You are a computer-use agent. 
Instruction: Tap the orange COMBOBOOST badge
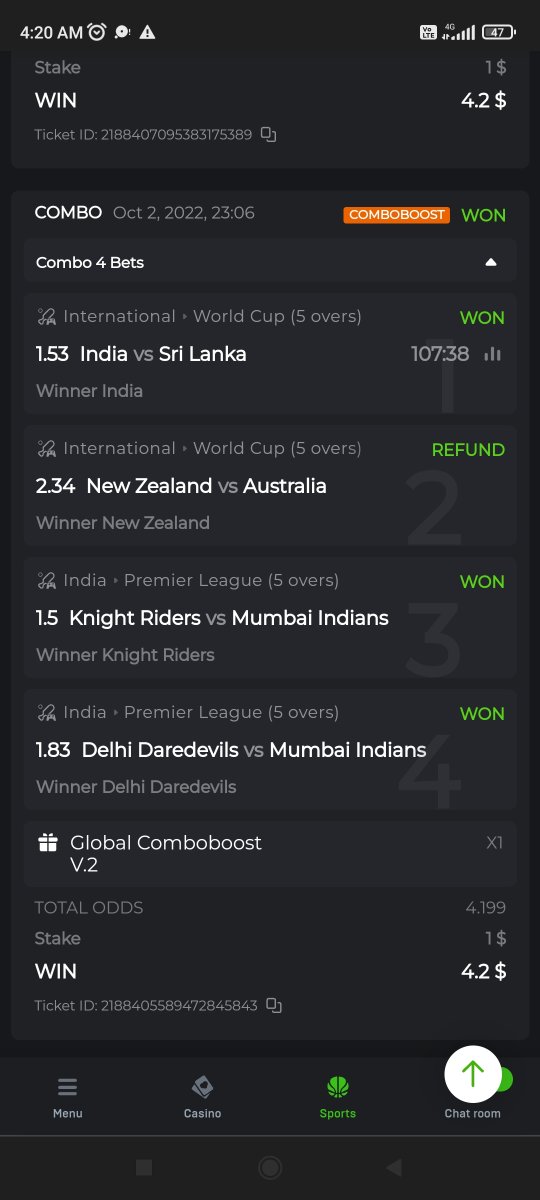pyautogui.click(x=397, y=215)
